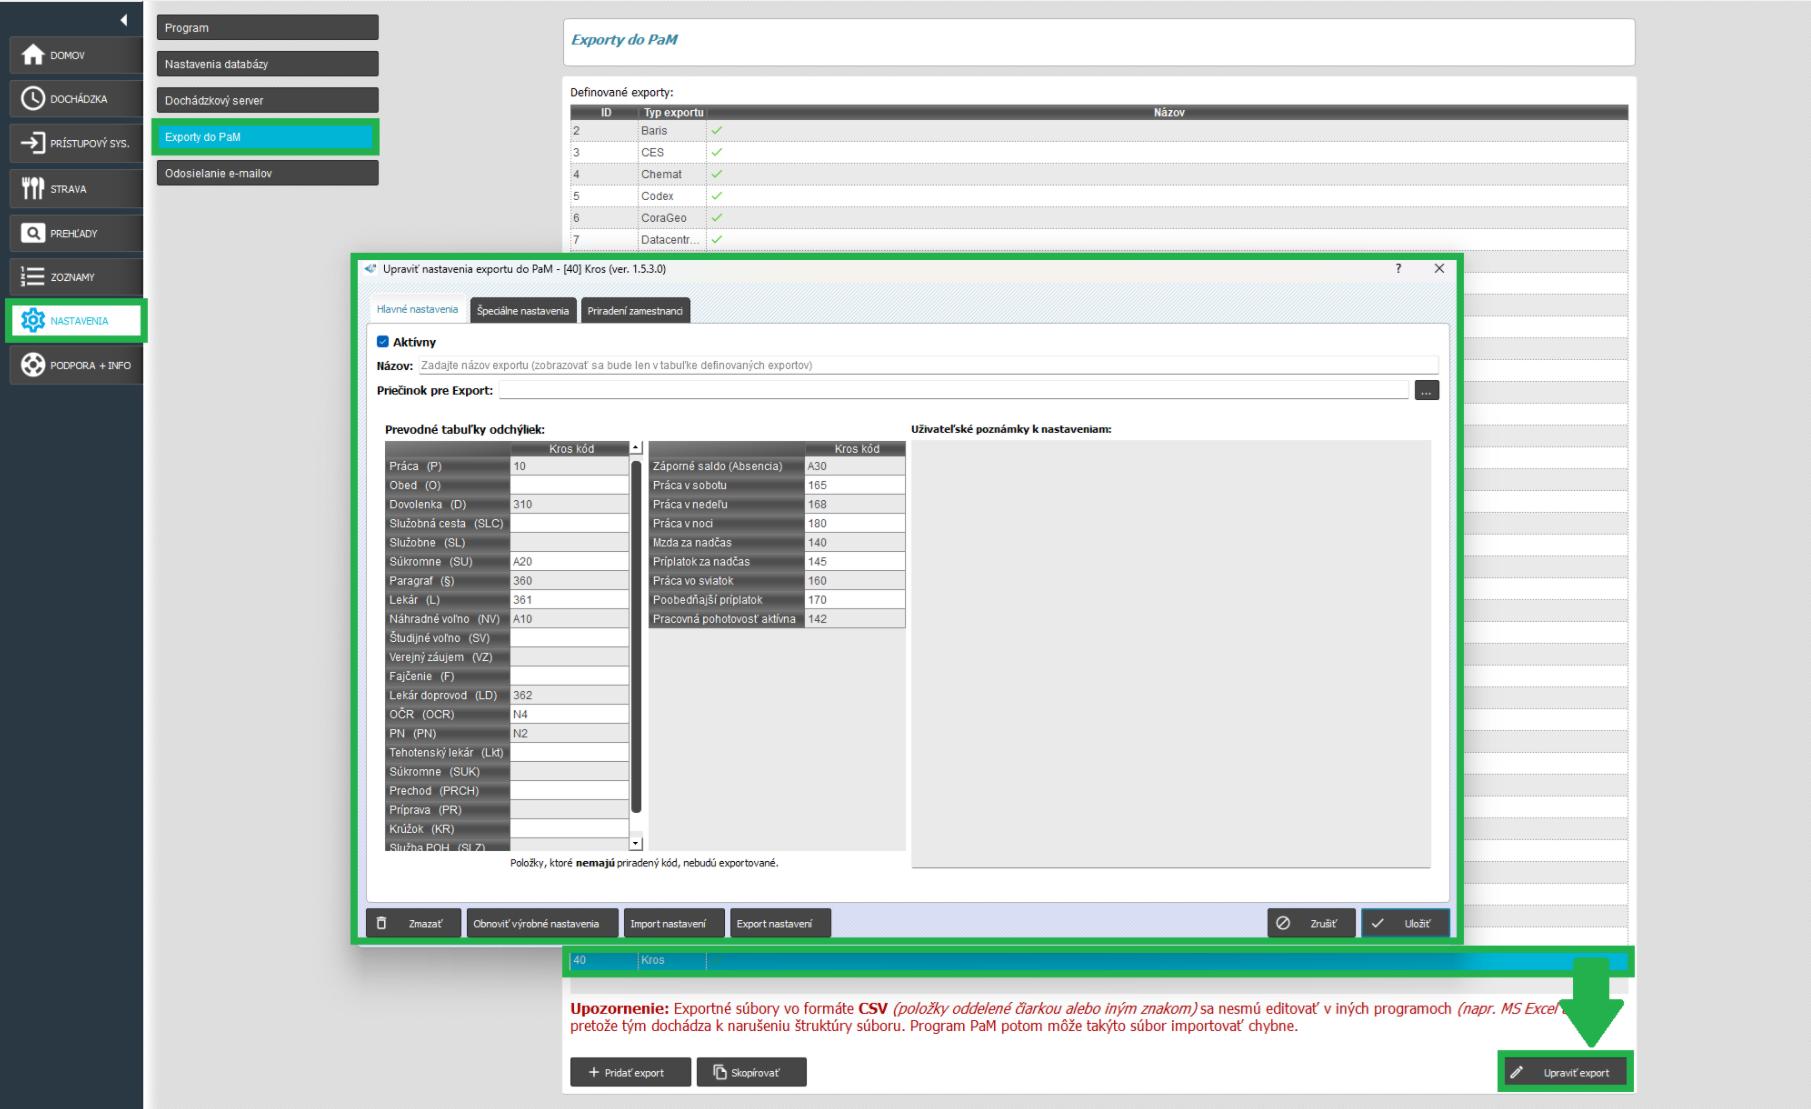Switch to Špeciálne nastavenia tab
This screenshot has width=1811, height=1109.
(522, 311)
